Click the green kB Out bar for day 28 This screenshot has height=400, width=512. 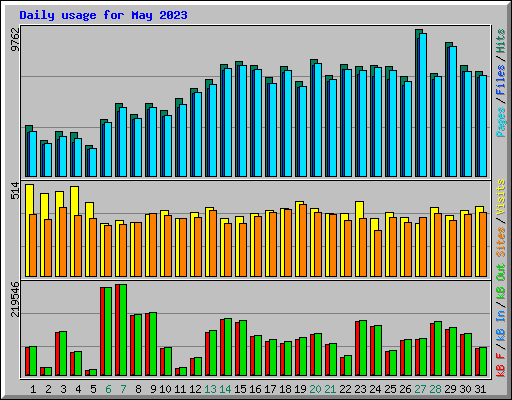438,349
